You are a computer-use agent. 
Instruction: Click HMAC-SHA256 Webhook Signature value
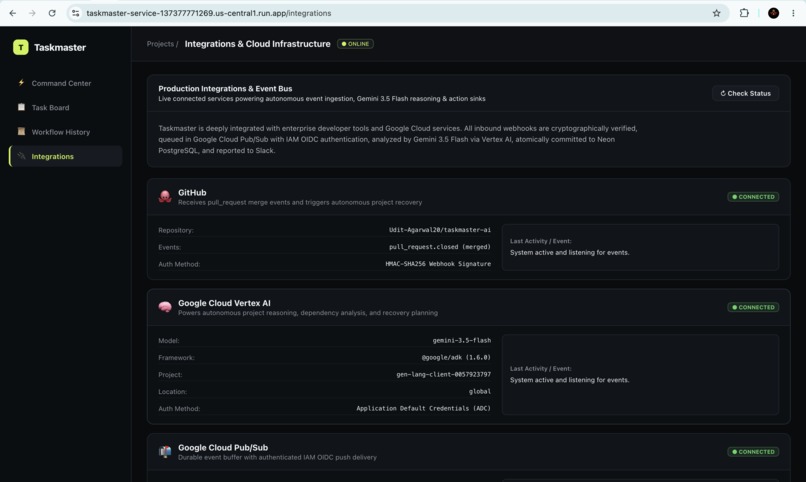tap(438, 264)
